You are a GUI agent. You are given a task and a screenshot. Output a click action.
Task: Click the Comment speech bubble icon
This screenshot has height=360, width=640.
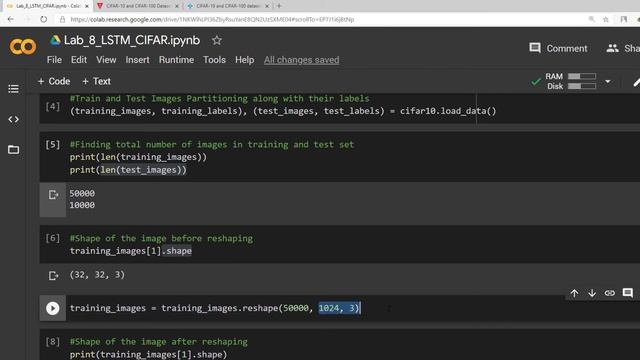(x=535, y=48)
